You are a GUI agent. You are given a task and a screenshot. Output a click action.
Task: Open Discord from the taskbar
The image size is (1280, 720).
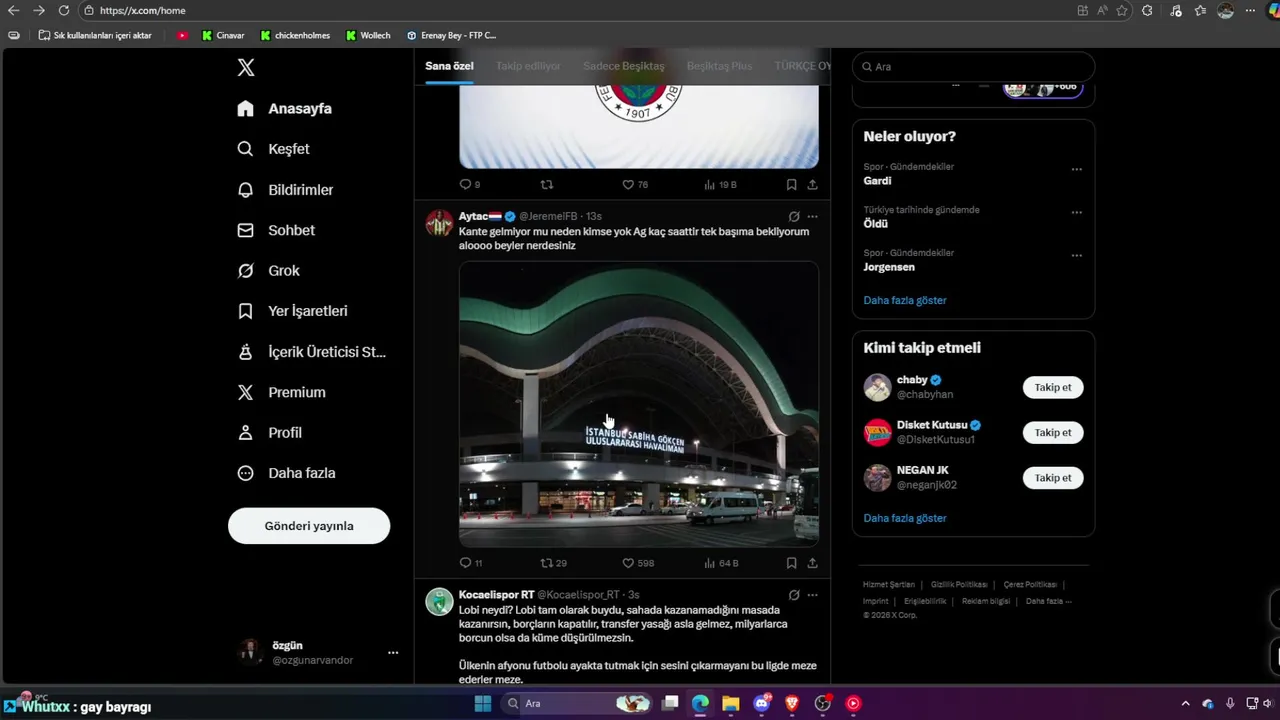point(762,703)
